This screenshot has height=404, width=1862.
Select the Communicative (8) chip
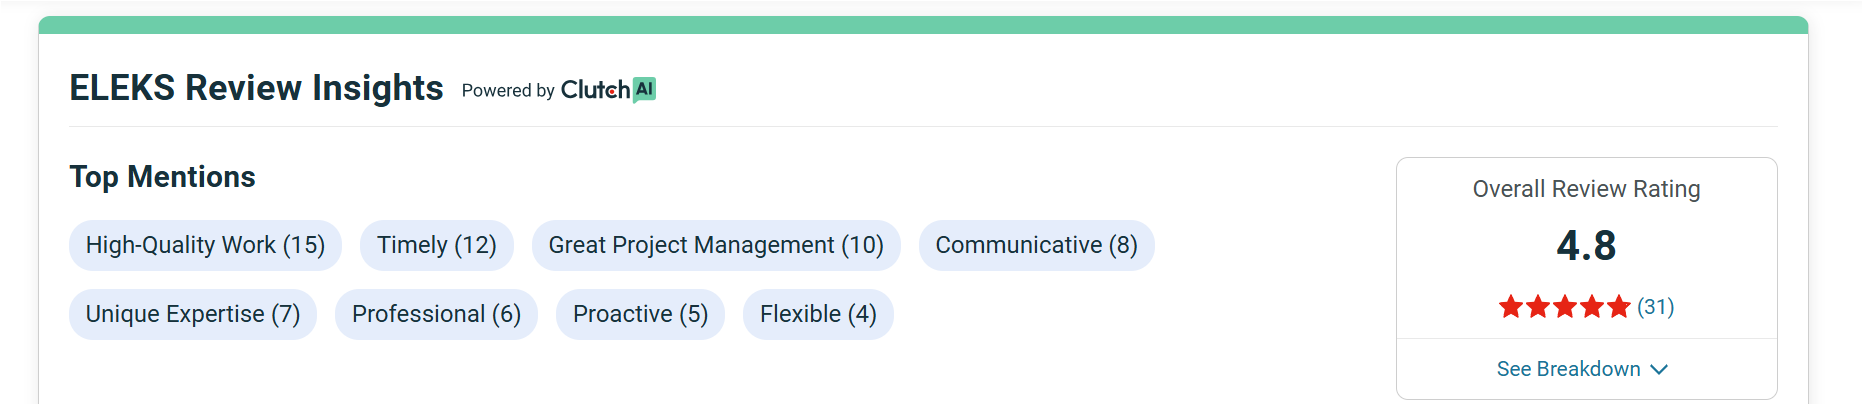point(1036,245)
